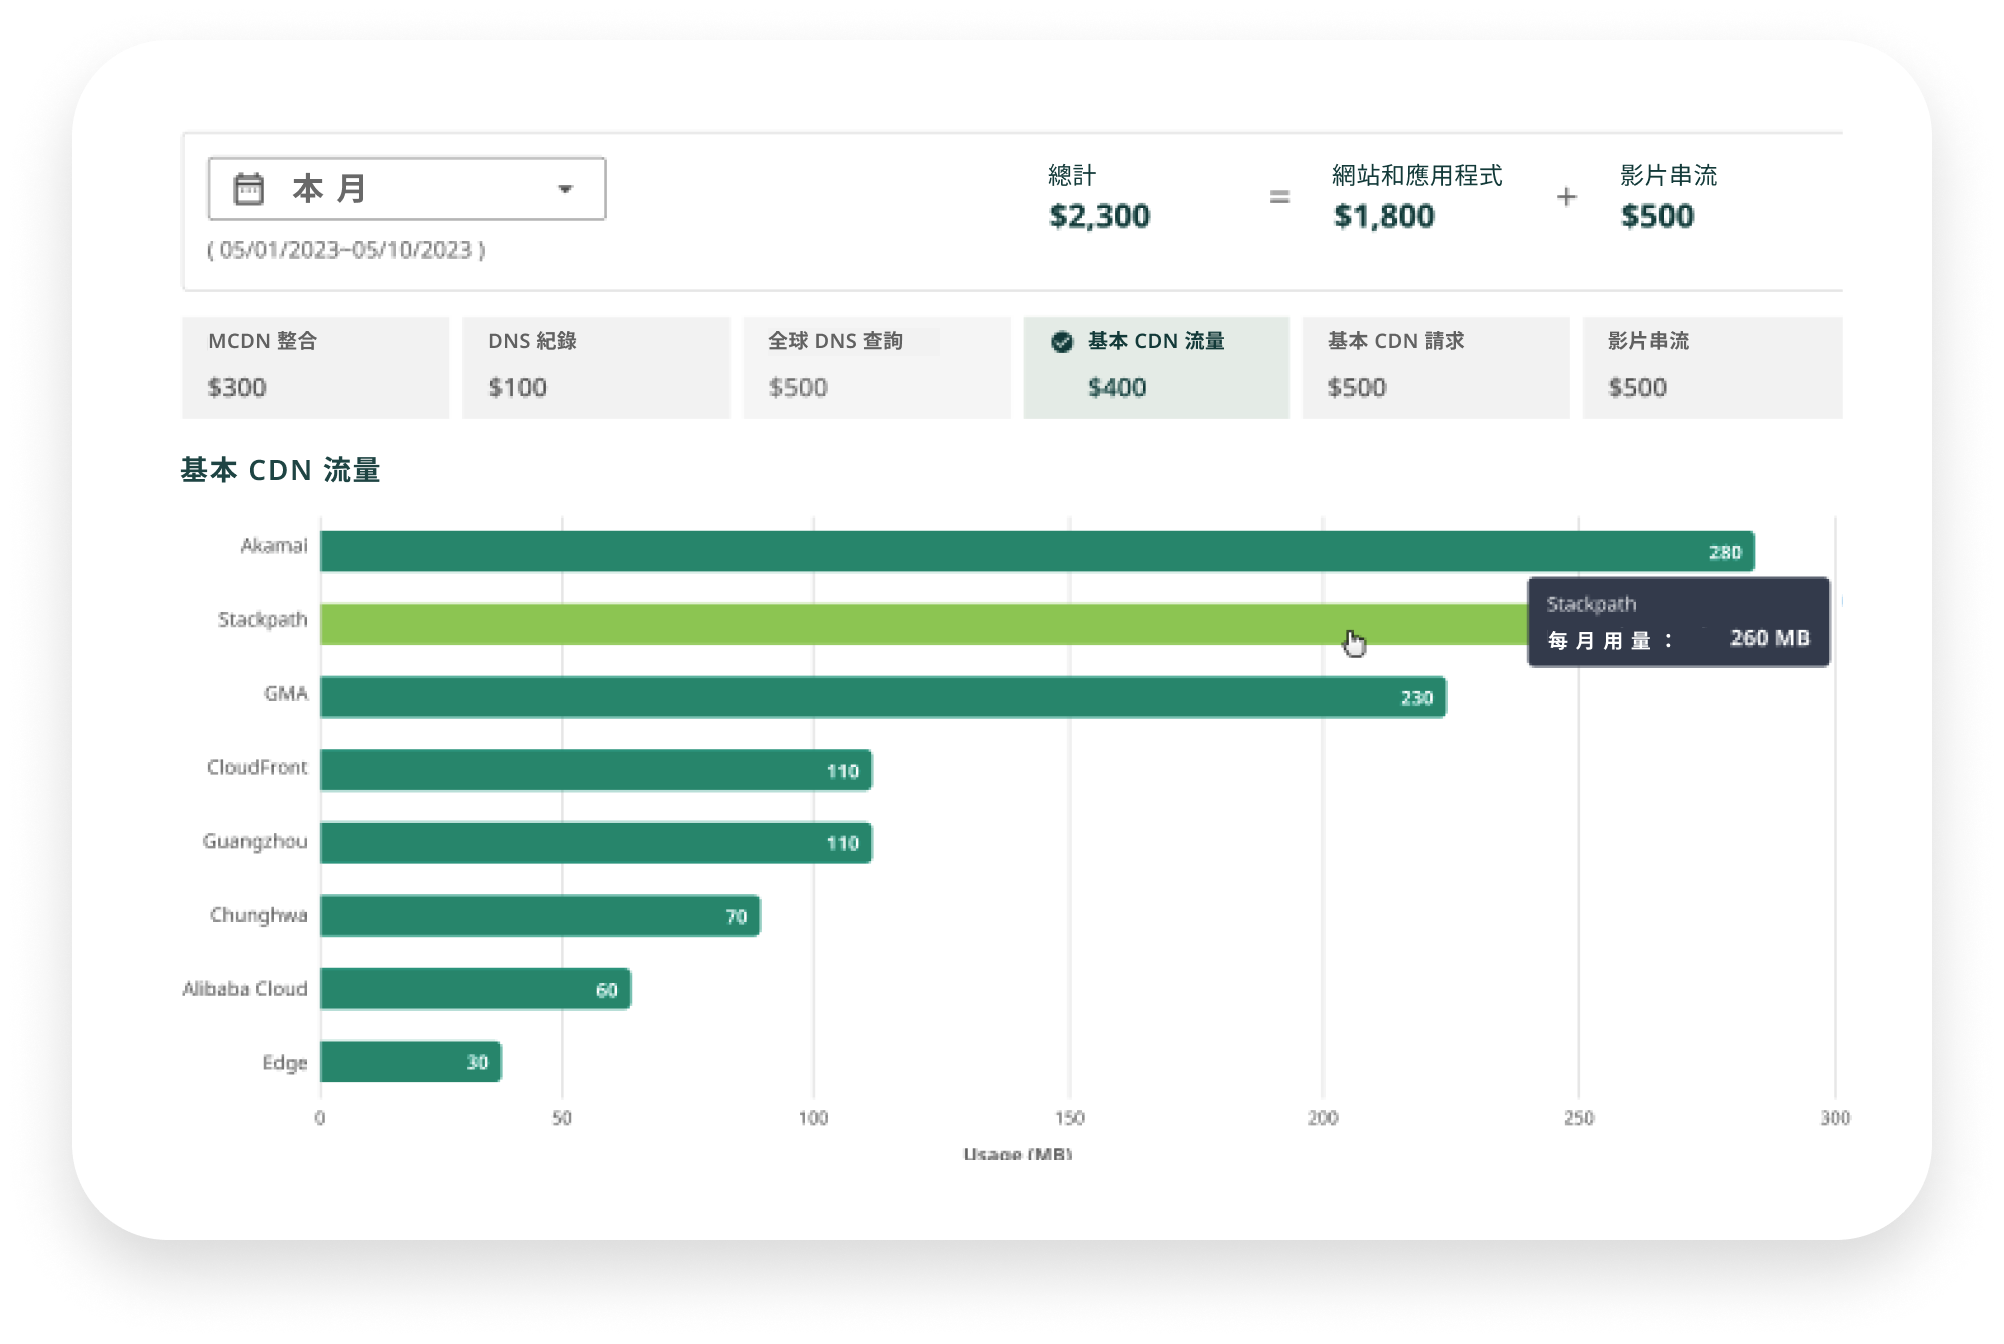Select the MCDN 整合 $300 card

pos(315,367)
